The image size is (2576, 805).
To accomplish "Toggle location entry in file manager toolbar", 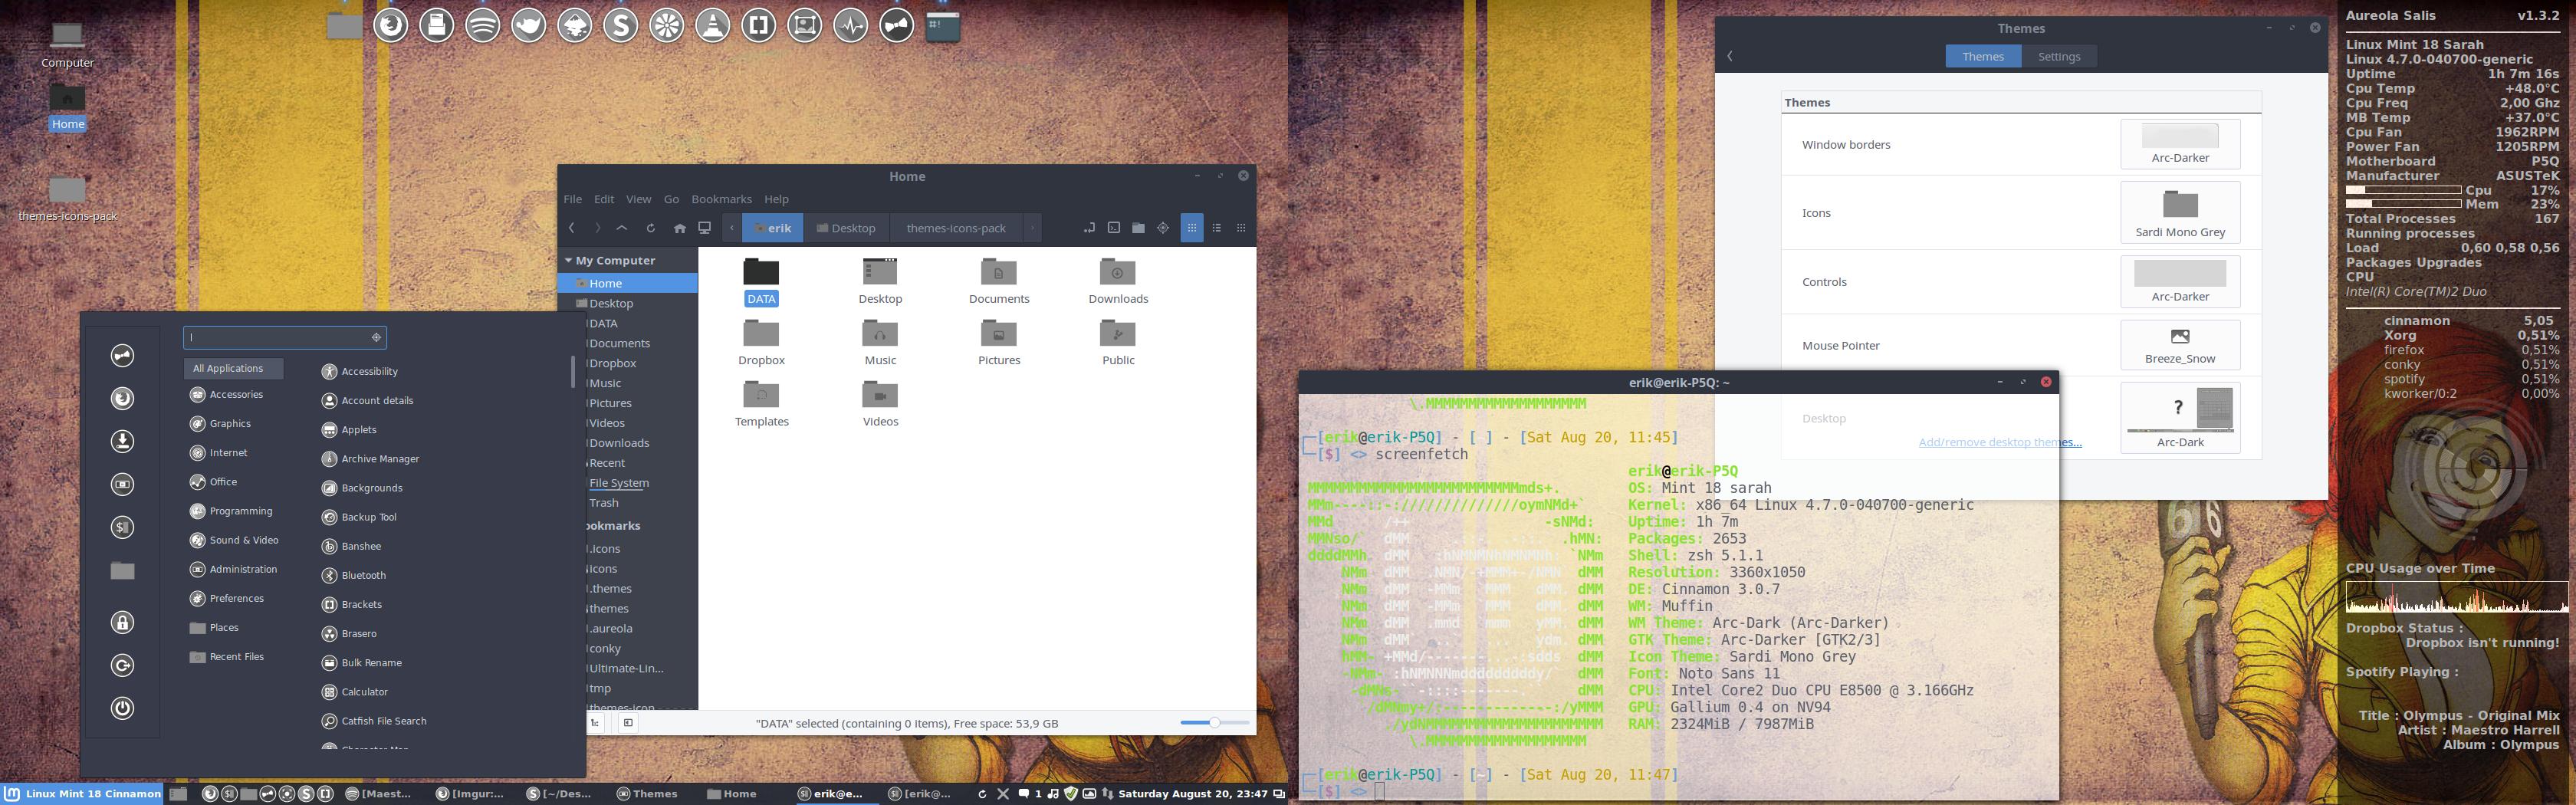I will pos(1089,228).
